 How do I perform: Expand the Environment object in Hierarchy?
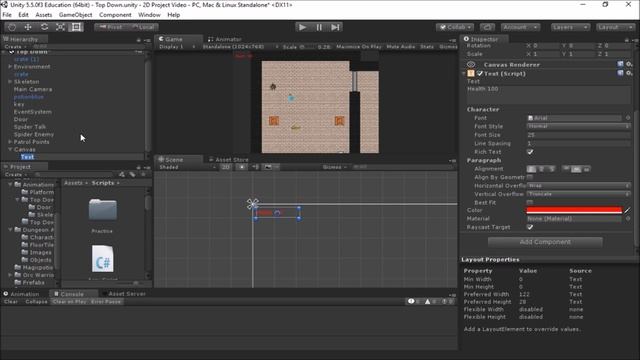tap(10, 67)
